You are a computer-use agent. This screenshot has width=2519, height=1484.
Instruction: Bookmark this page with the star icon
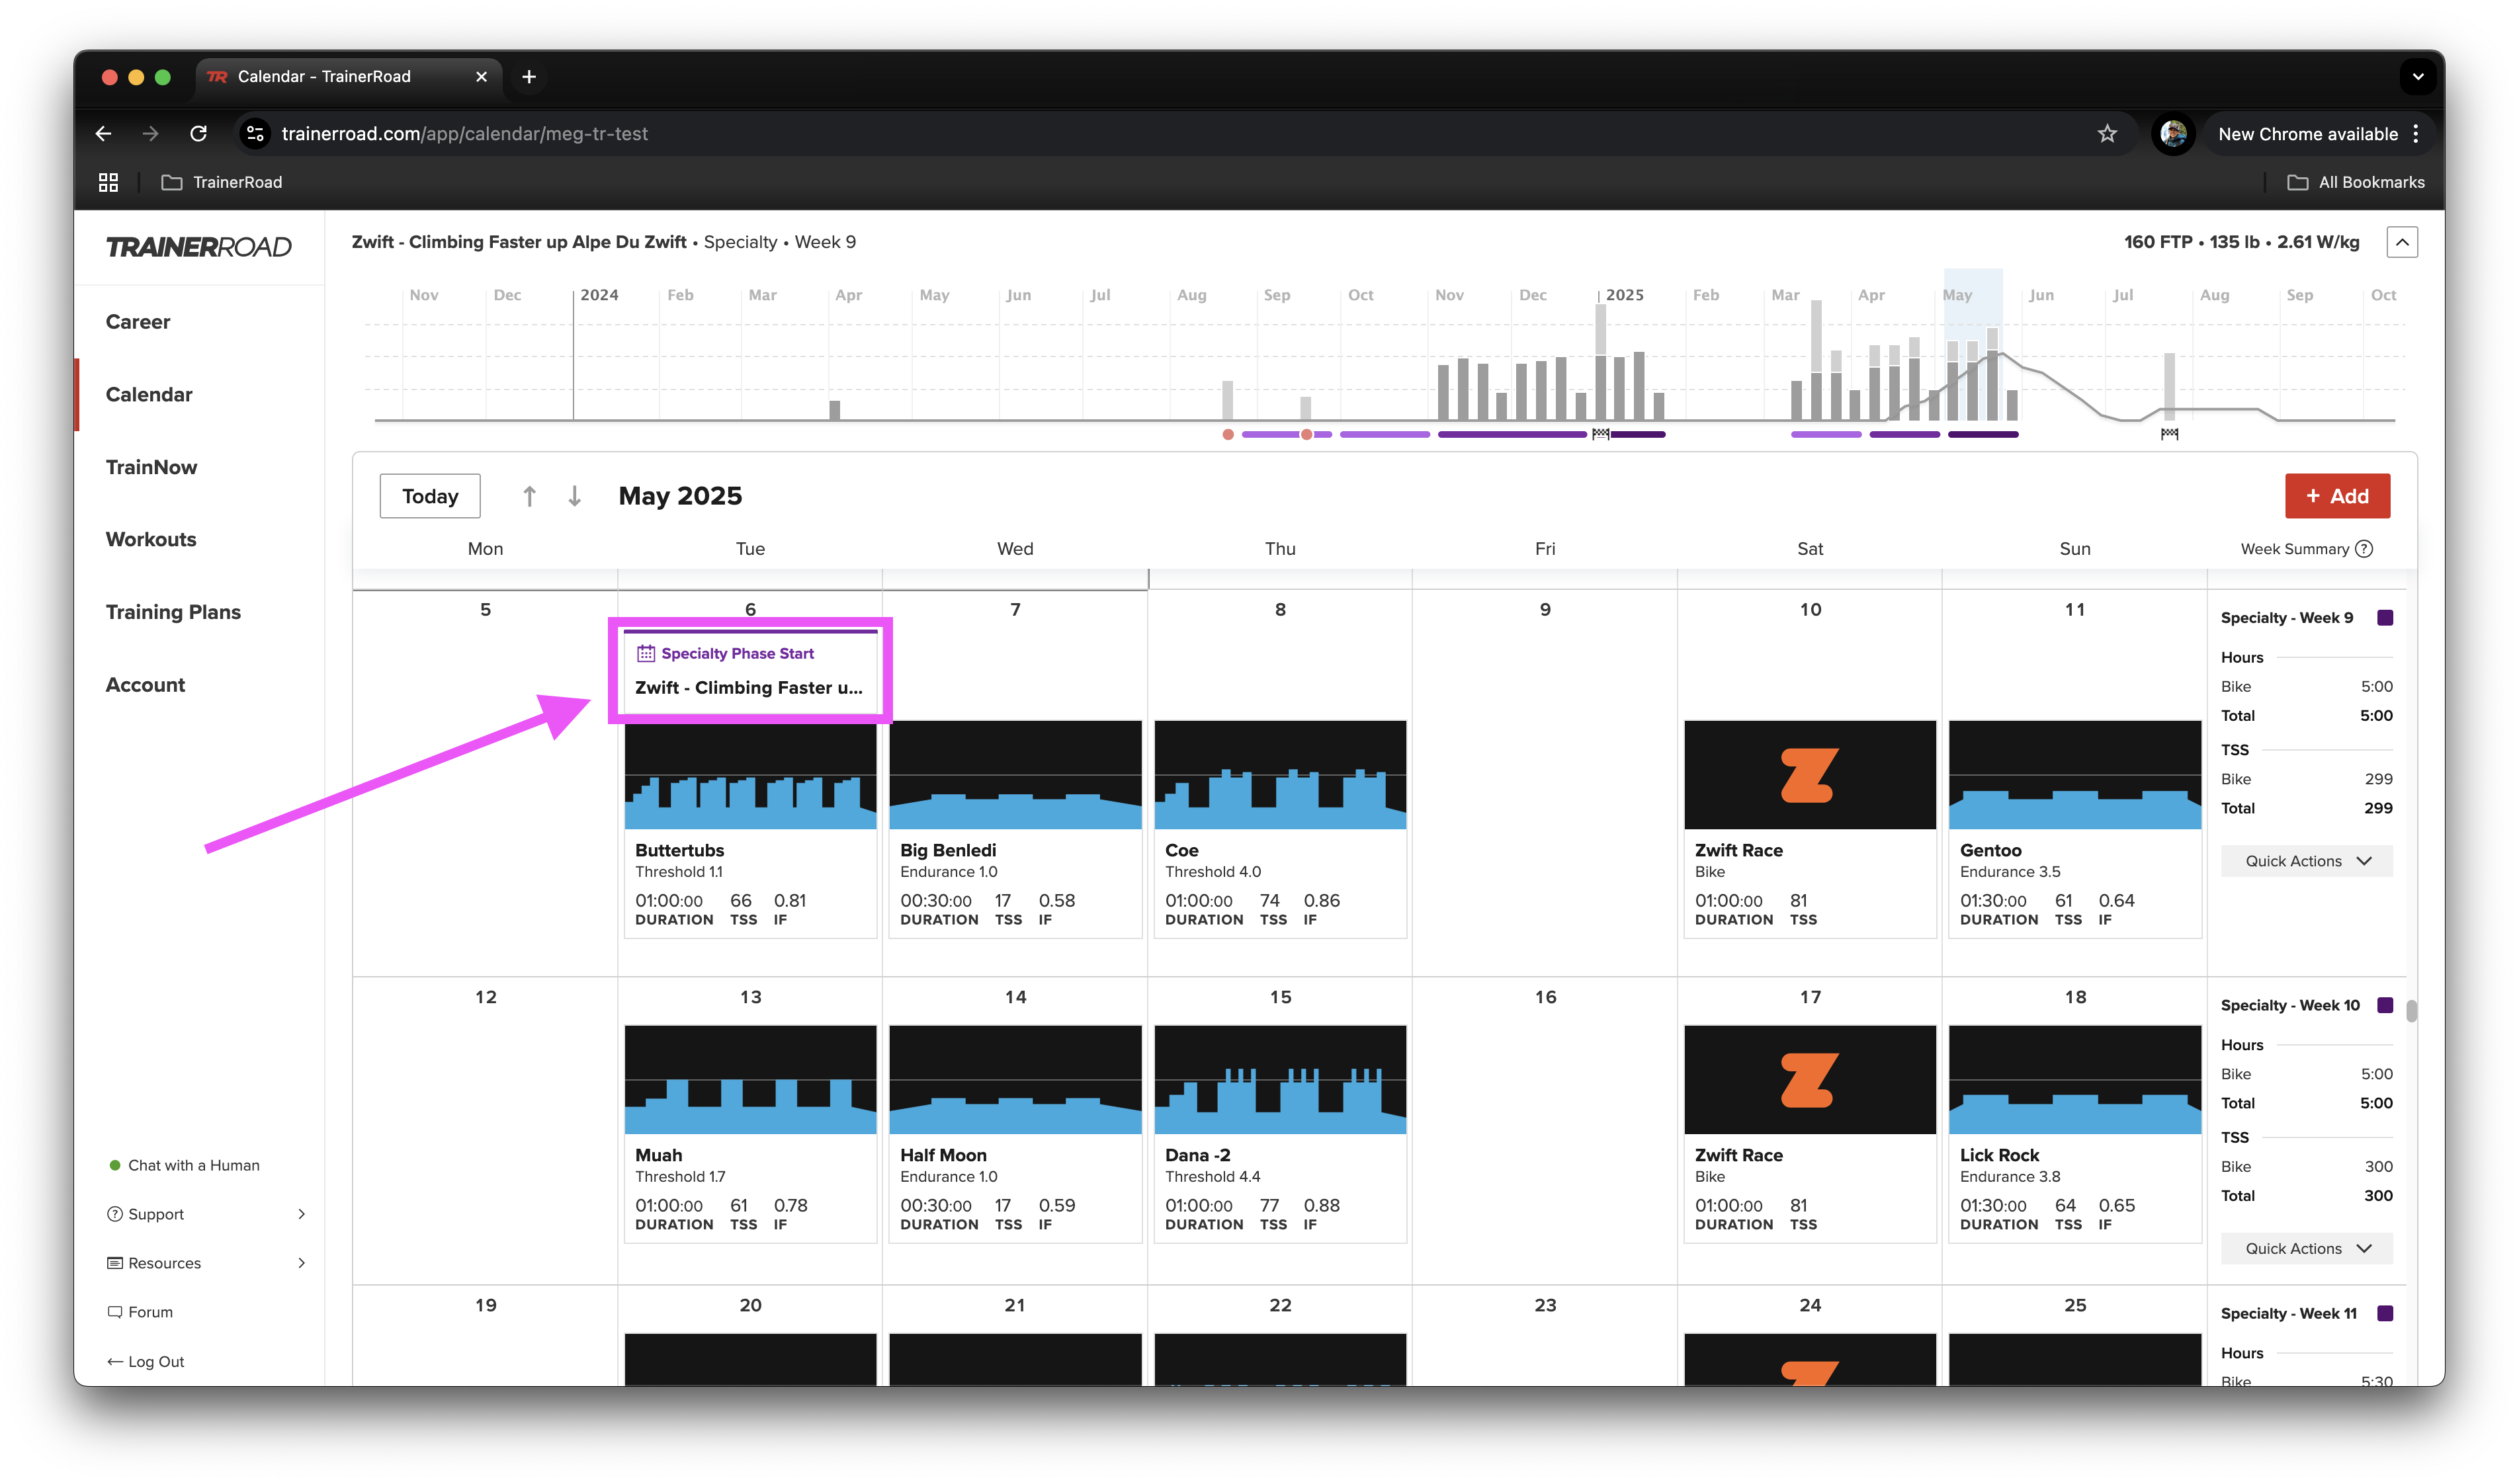2107,134
